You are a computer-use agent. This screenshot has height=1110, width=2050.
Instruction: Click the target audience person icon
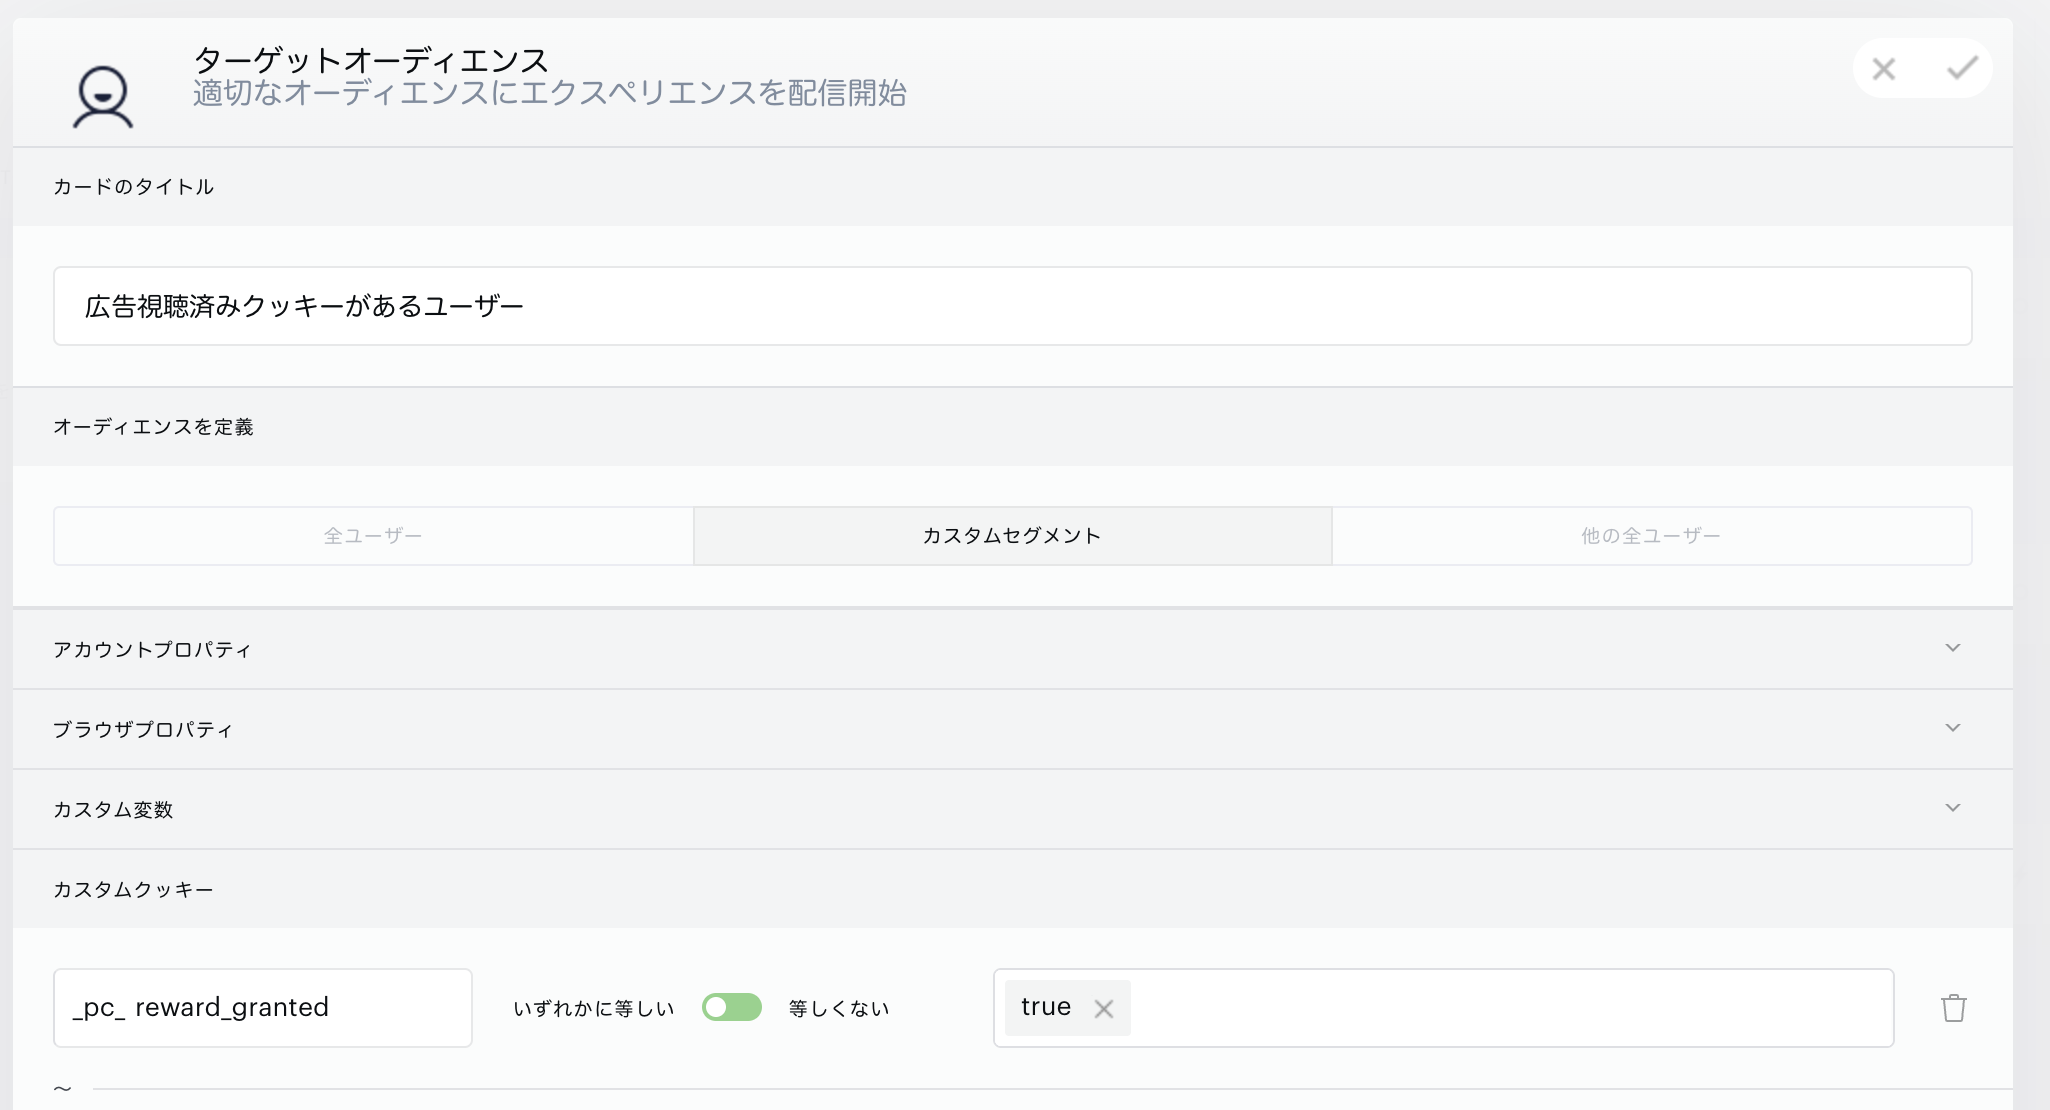tap(102, 97)
